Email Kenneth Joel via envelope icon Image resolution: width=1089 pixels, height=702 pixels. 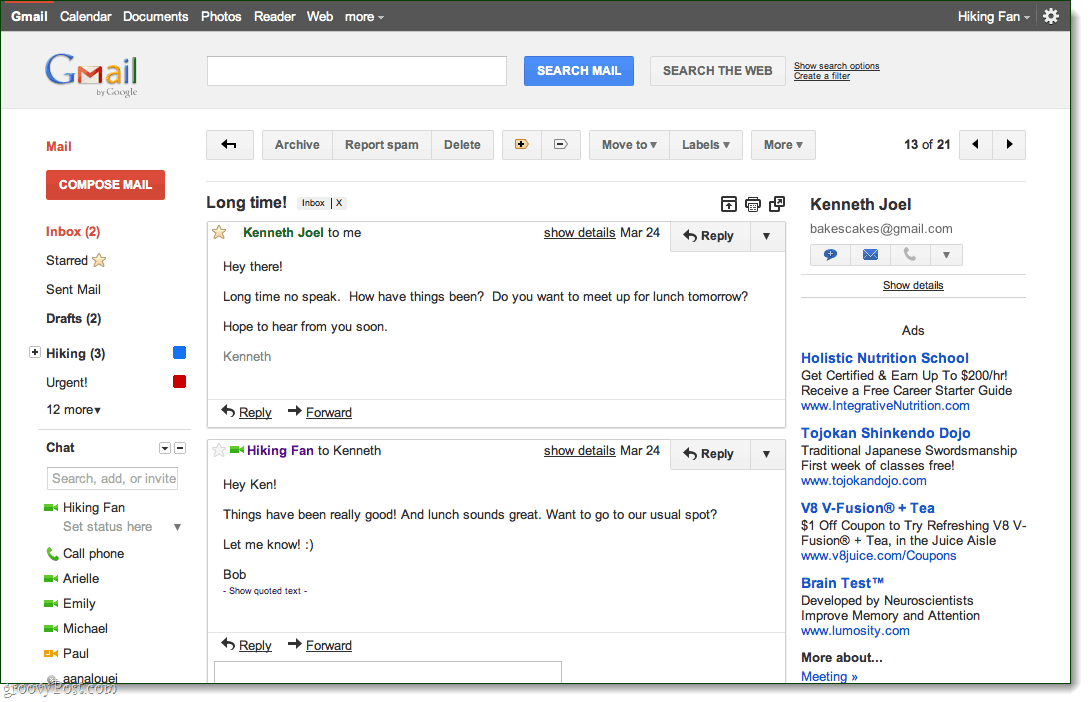point(870,255)
